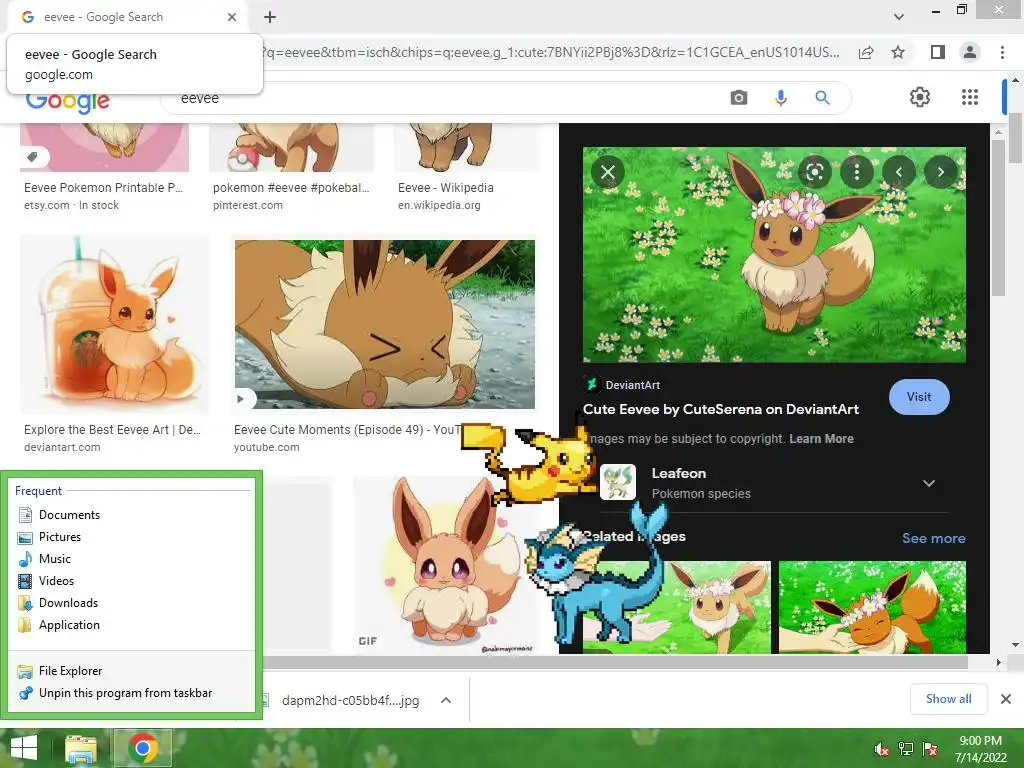Open the Eevee Starbucks drink art thumbnail
This screenshot has width=1024, height=768.
click(115, 324)
